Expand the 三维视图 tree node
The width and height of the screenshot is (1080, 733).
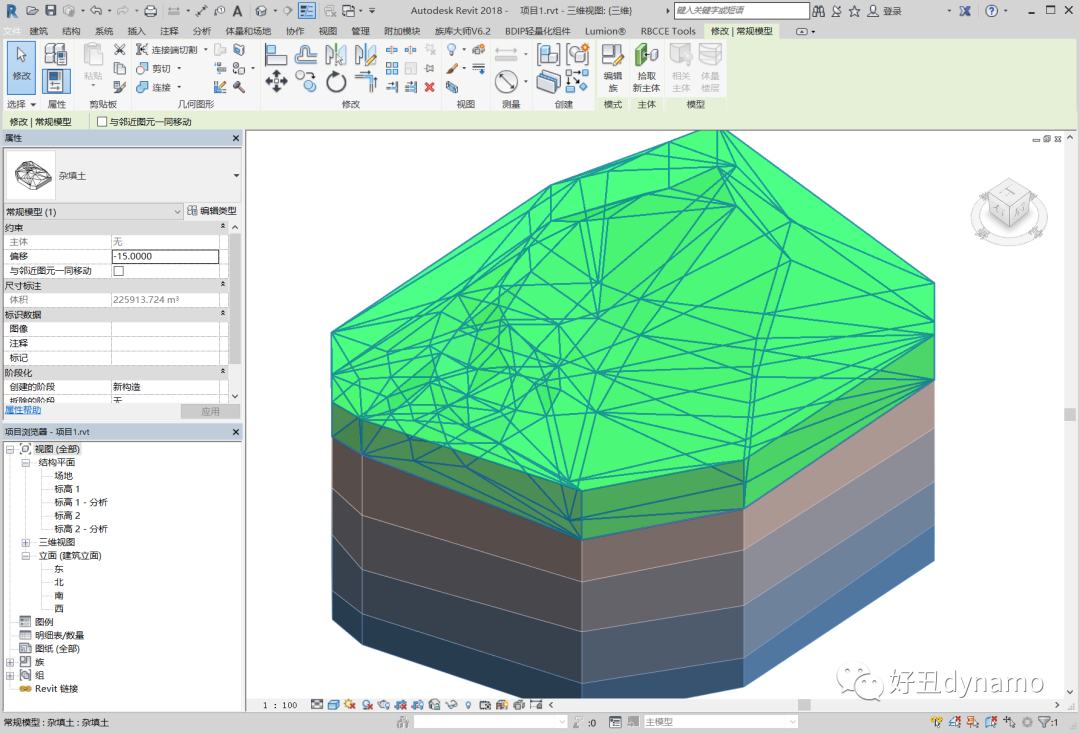point(26,542)
